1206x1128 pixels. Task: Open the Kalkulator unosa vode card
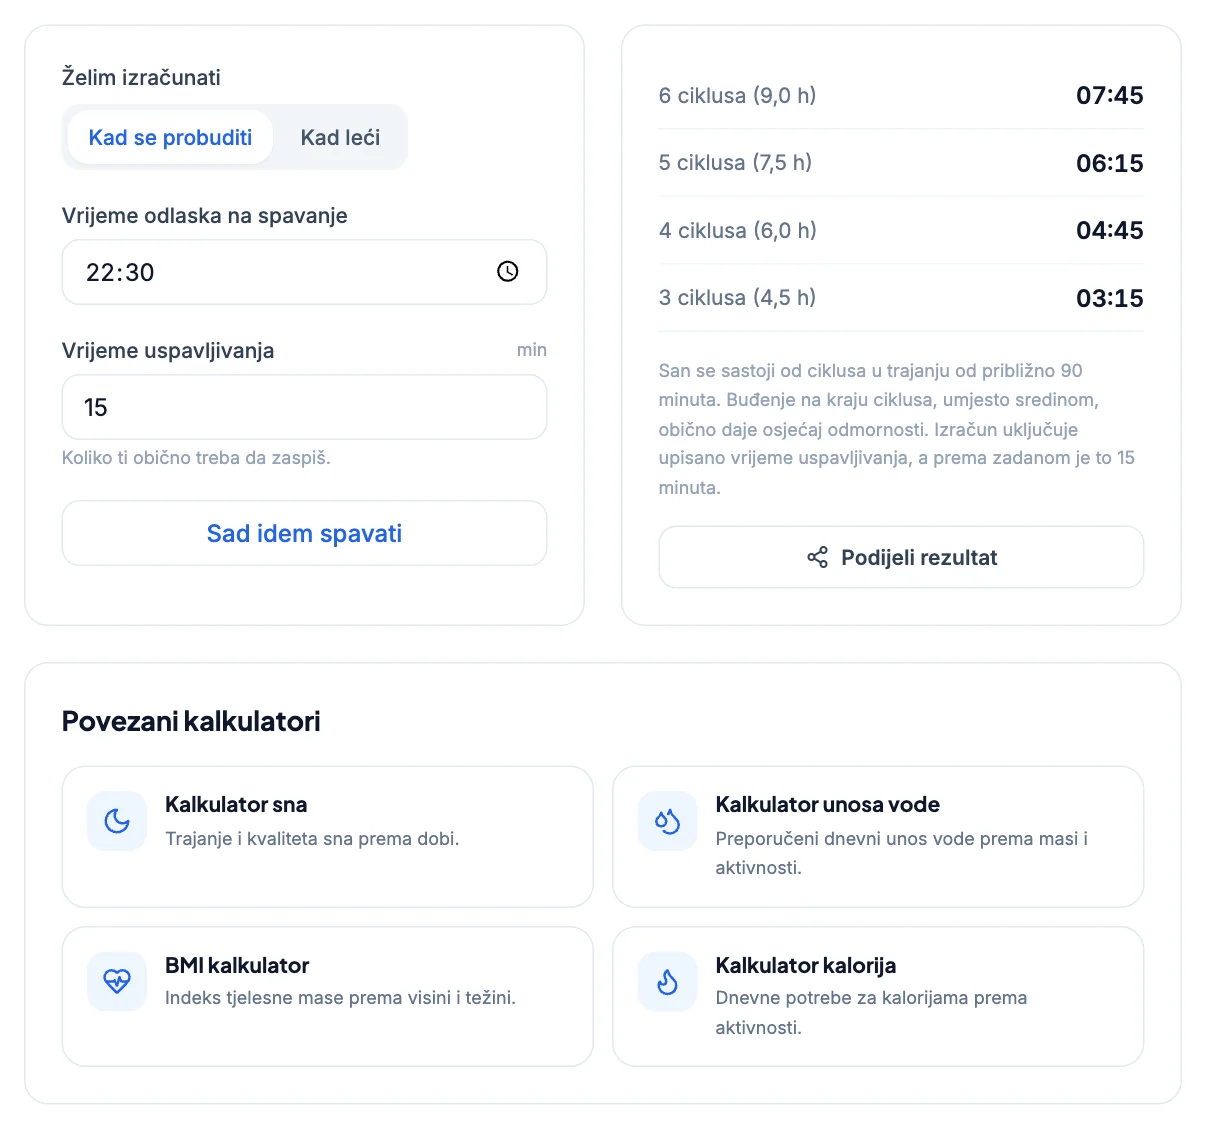[x=878, y=837]
